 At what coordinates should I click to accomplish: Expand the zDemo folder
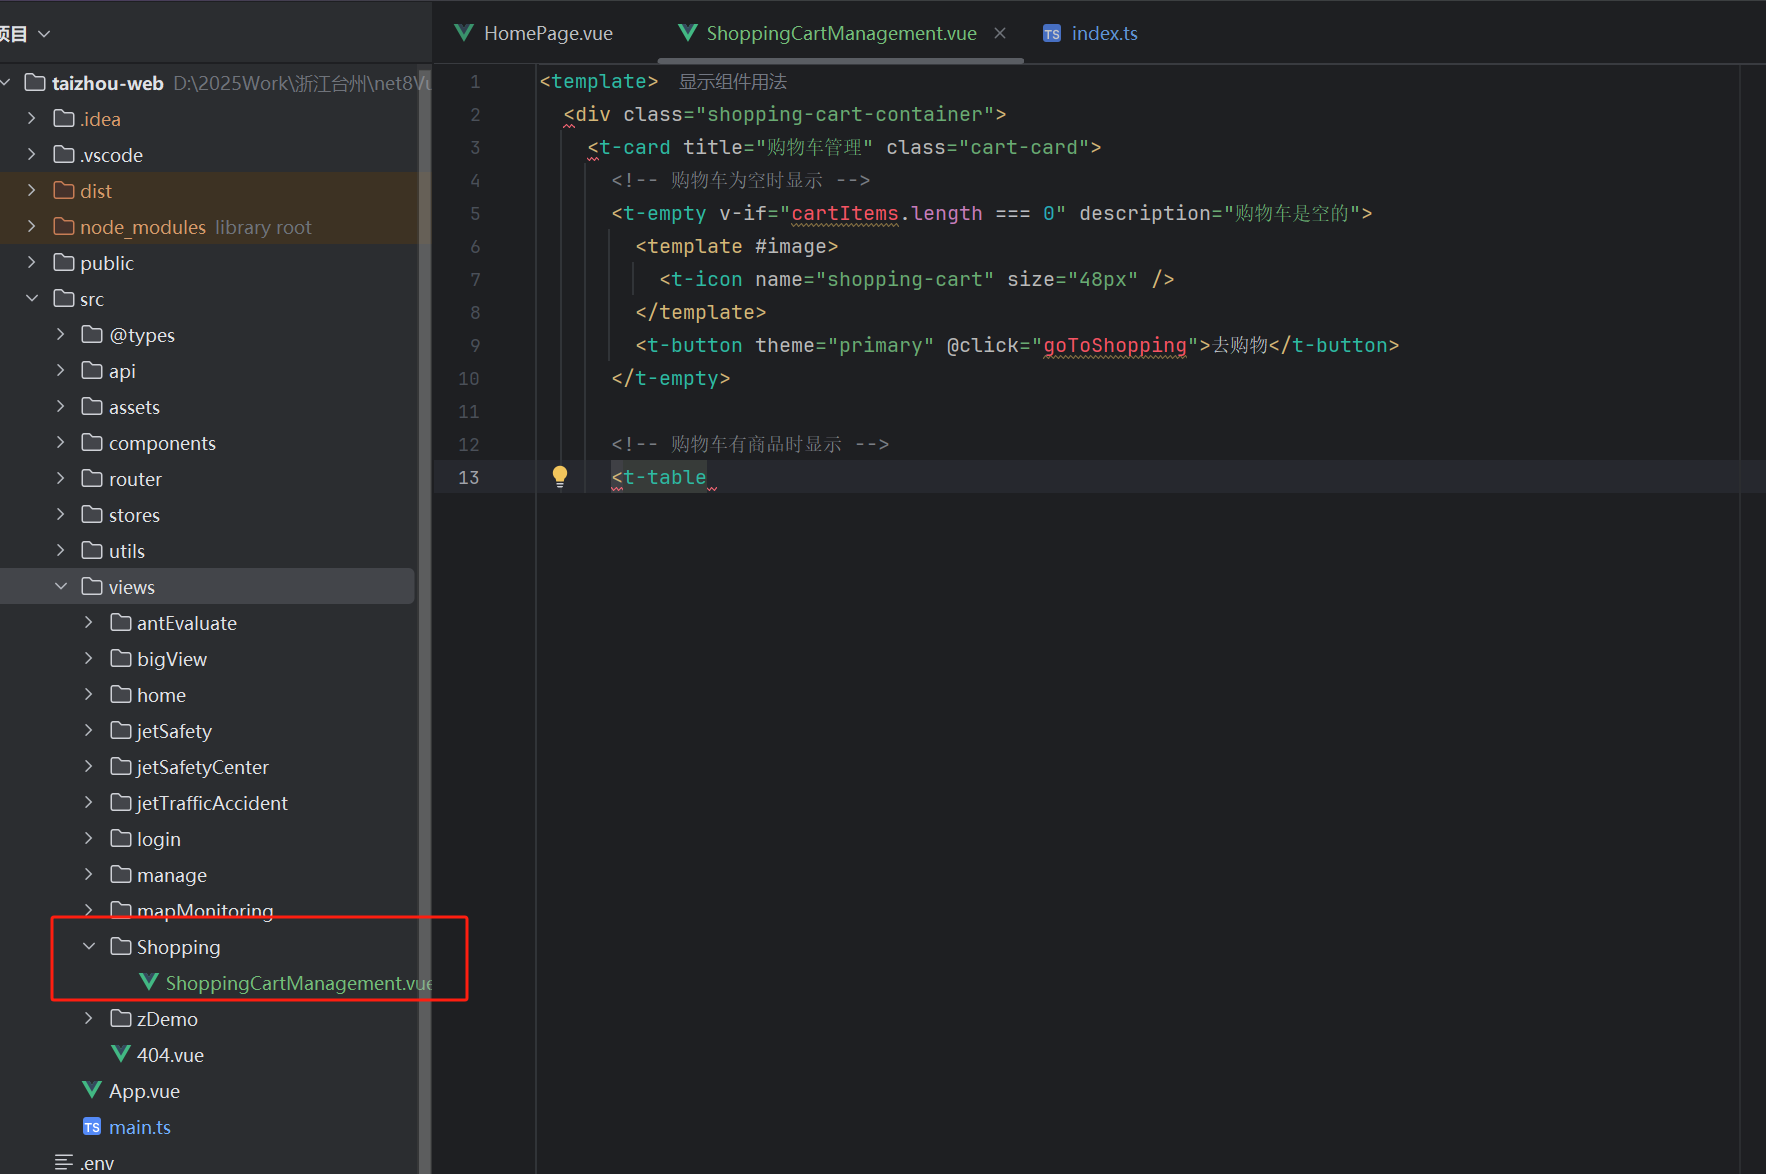coord(89,1018)
